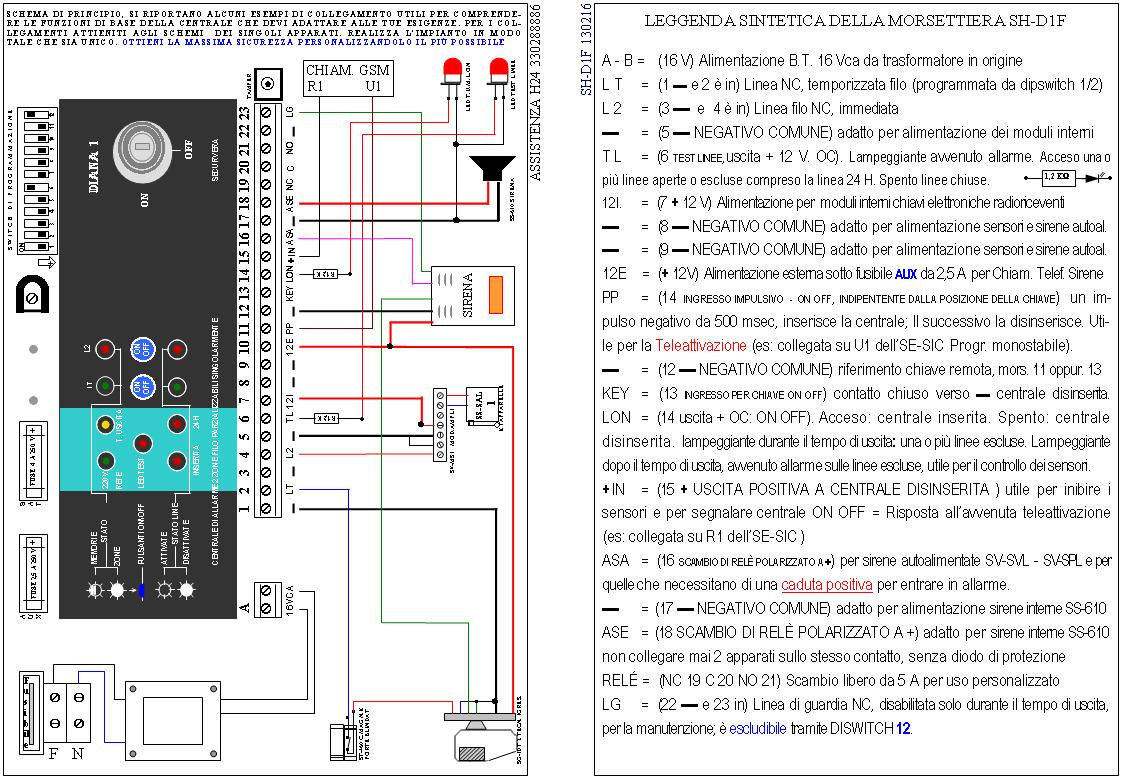Select the SIRENA external siren box
Viewport: 1122px width, 779px height.
coord(472,296)
